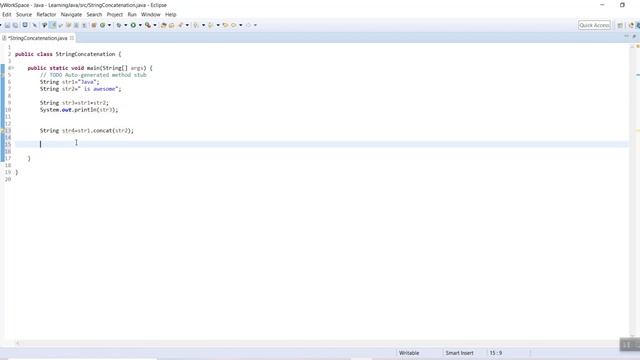Click the warning marker on line 13
The image size is (640, 360).
click(2, 131)
